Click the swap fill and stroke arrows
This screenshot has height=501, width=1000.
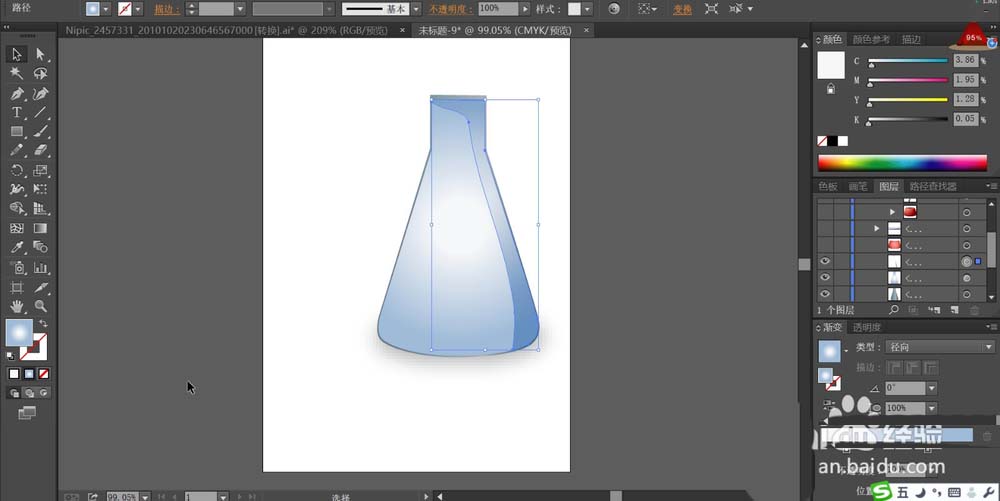43,324
